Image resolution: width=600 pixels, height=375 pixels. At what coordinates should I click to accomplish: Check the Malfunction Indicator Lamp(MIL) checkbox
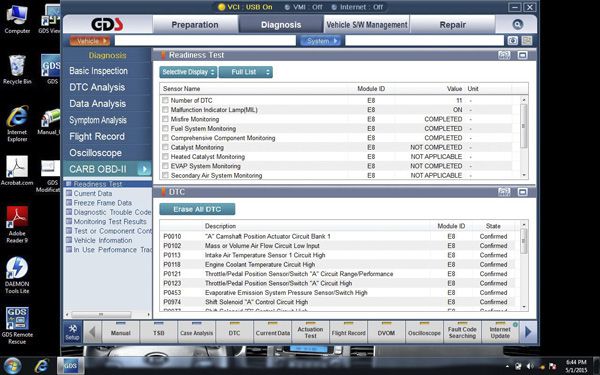pos(165,110)
